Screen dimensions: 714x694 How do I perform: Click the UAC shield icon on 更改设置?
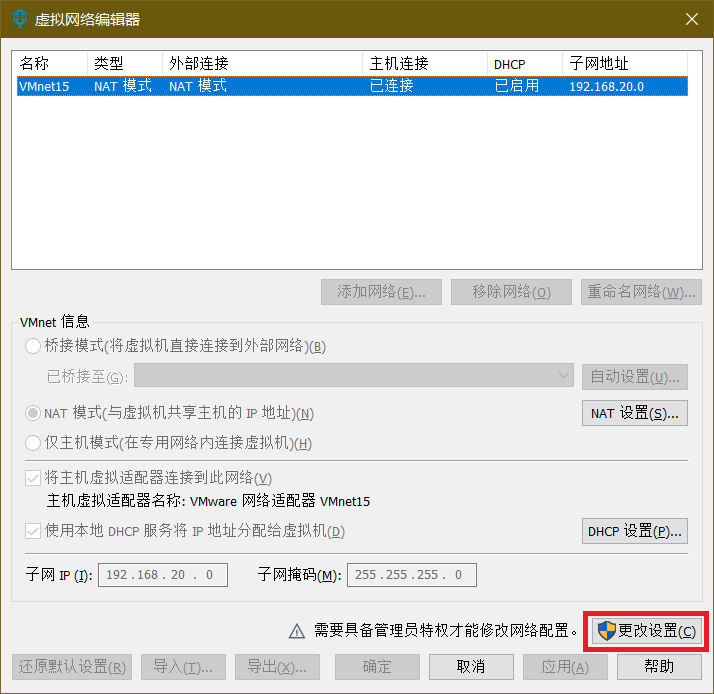606,631
